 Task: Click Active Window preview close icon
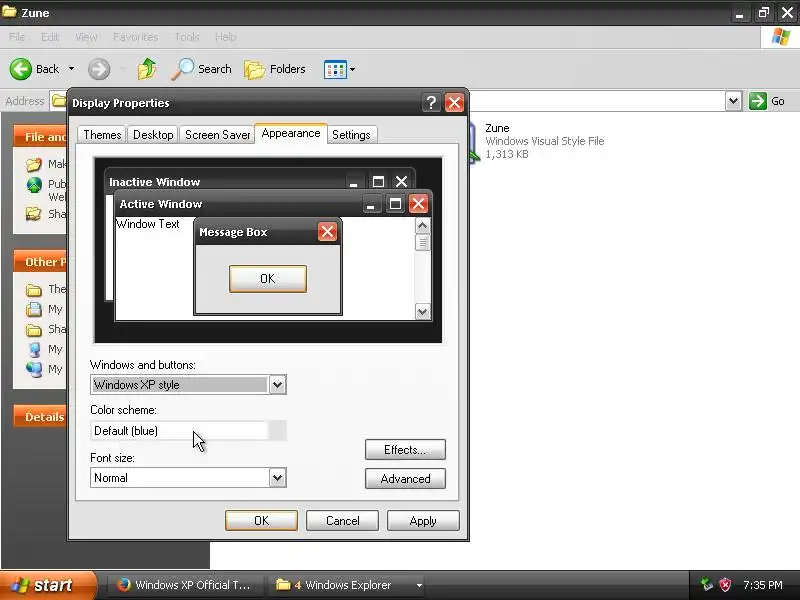[x=418, y=204]
